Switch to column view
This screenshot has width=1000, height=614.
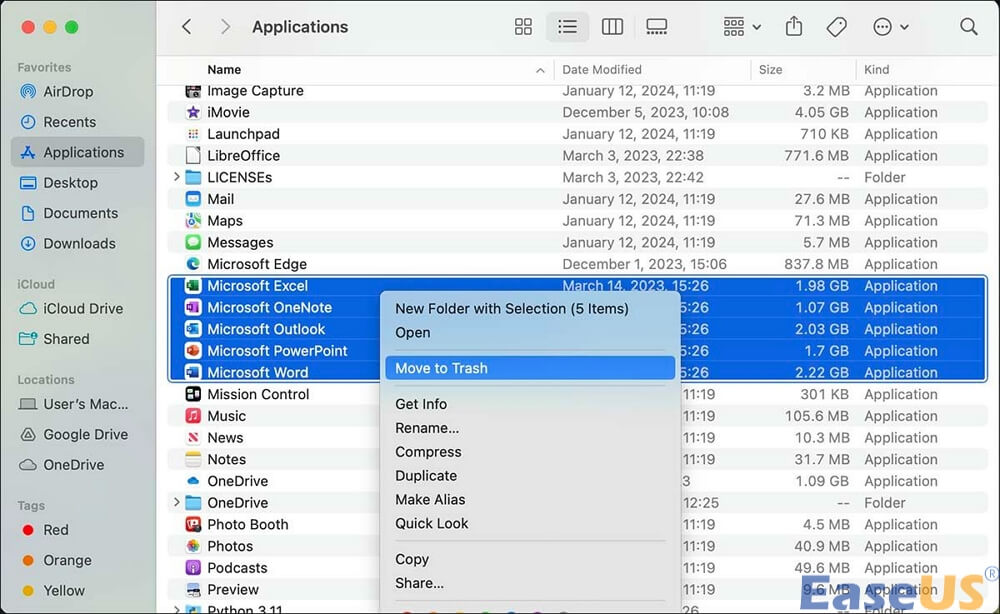(x=612, y=27)
